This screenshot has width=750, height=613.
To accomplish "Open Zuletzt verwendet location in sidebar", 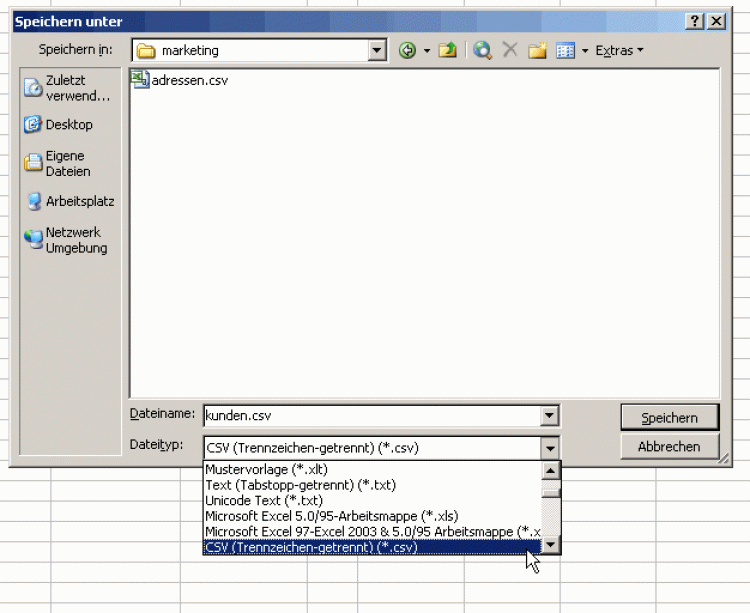I will [x=66, y=88].
